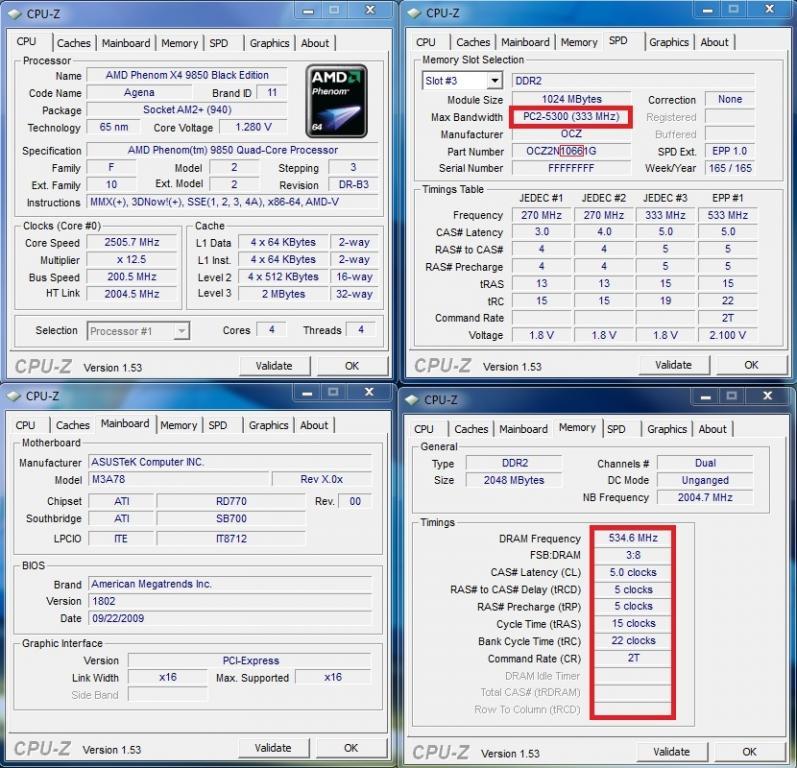The height and width of the screenshot is (768, 797).
Task: Open Memory tab in CPU window
Action: point(179,43)
